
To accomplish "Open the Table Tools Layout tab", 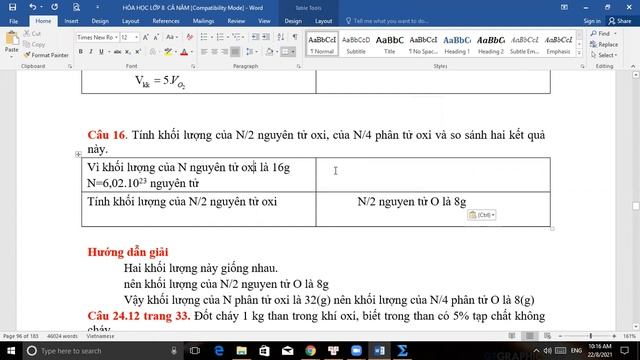I will (323, 21).
